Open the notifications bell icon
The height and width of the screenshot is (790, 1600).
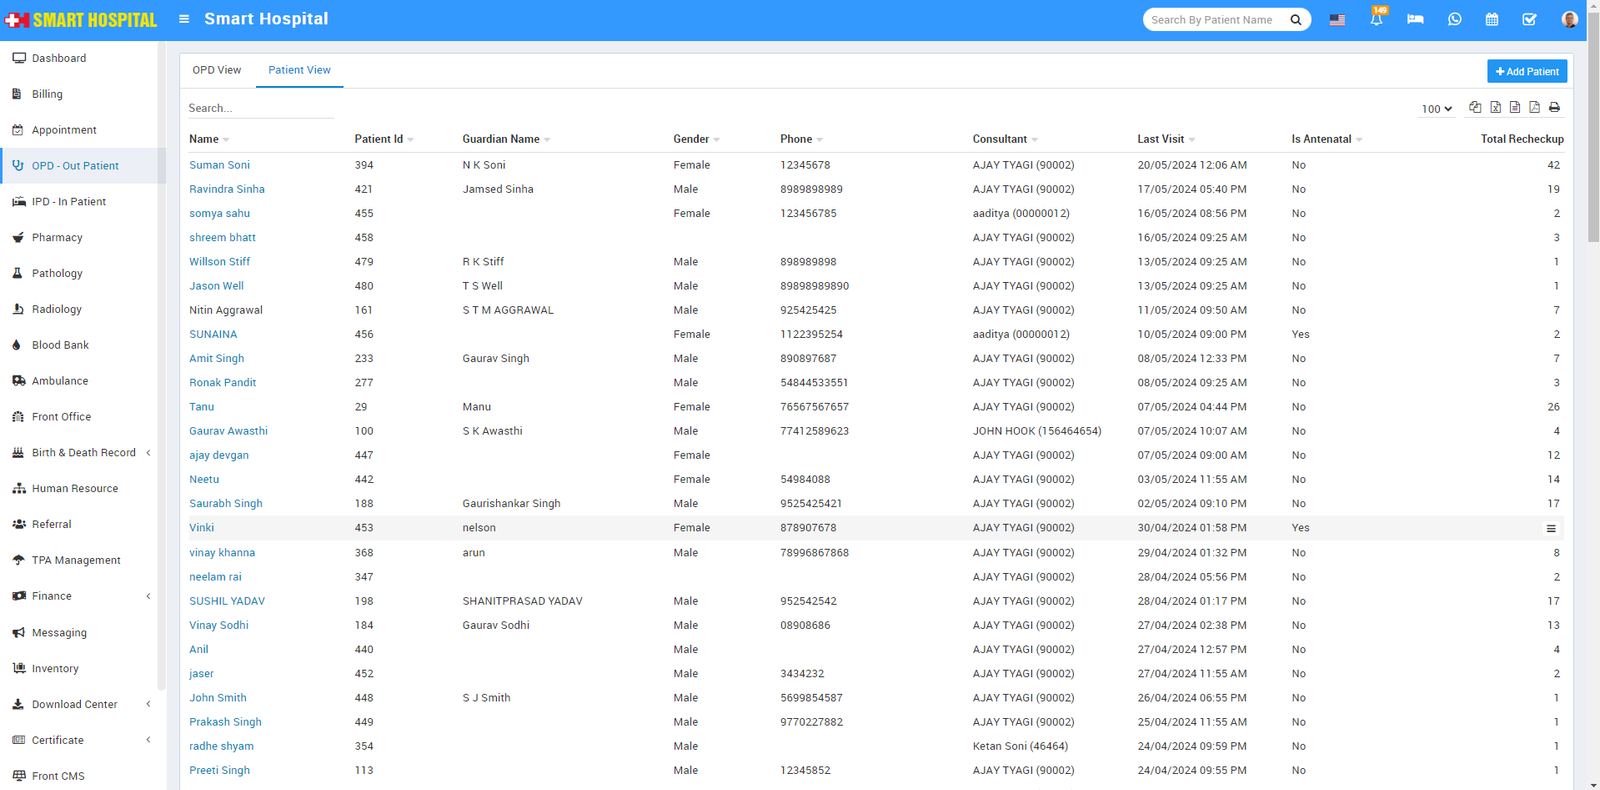coord(1376,19)
